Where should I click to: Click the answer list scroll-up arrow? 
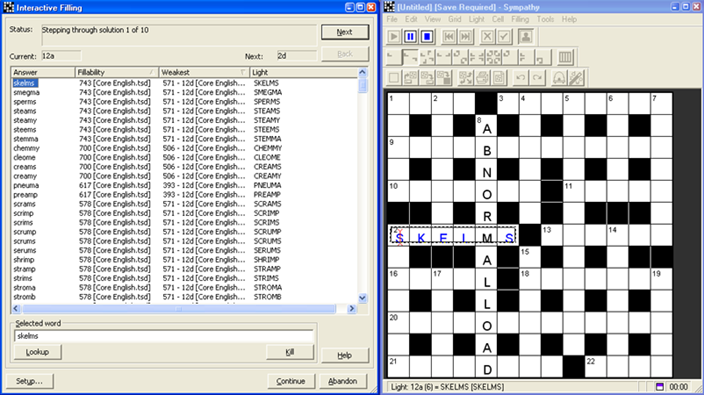[x=363, y=72]
